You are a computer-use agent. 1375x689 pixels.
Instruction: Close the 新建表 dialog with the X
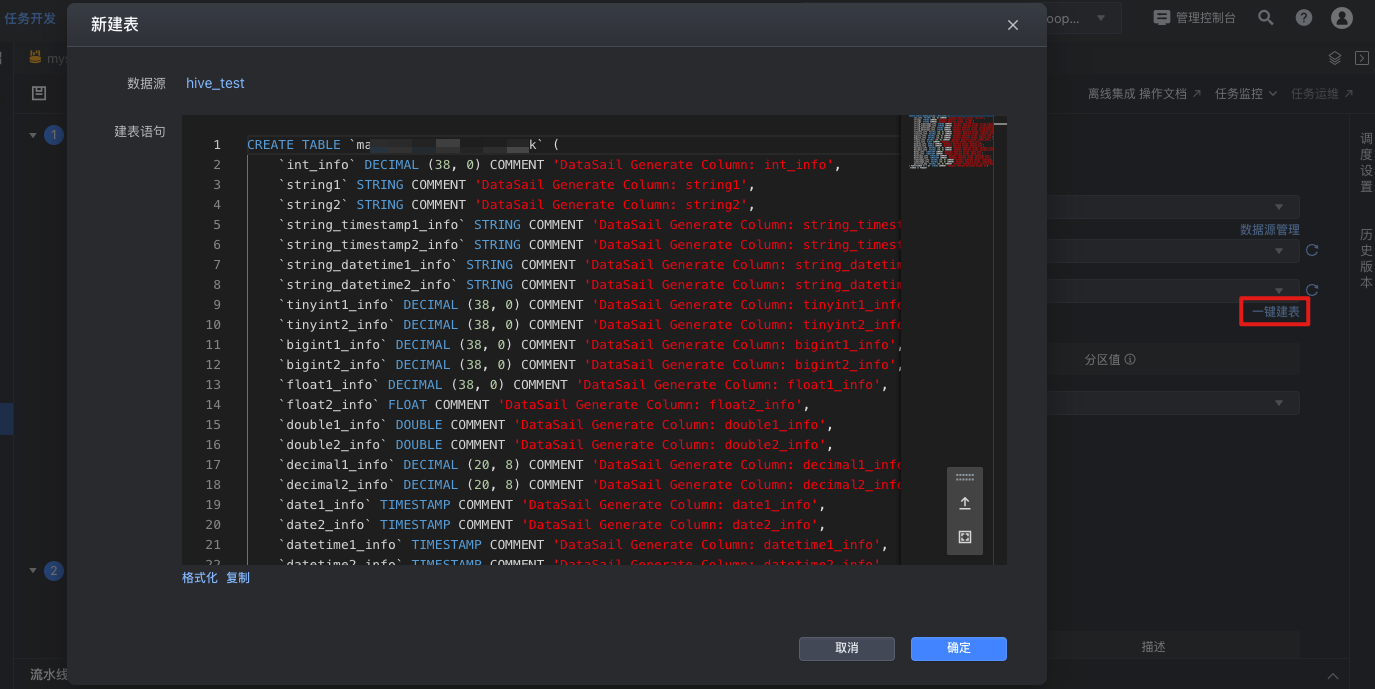tap(1013, 25)
